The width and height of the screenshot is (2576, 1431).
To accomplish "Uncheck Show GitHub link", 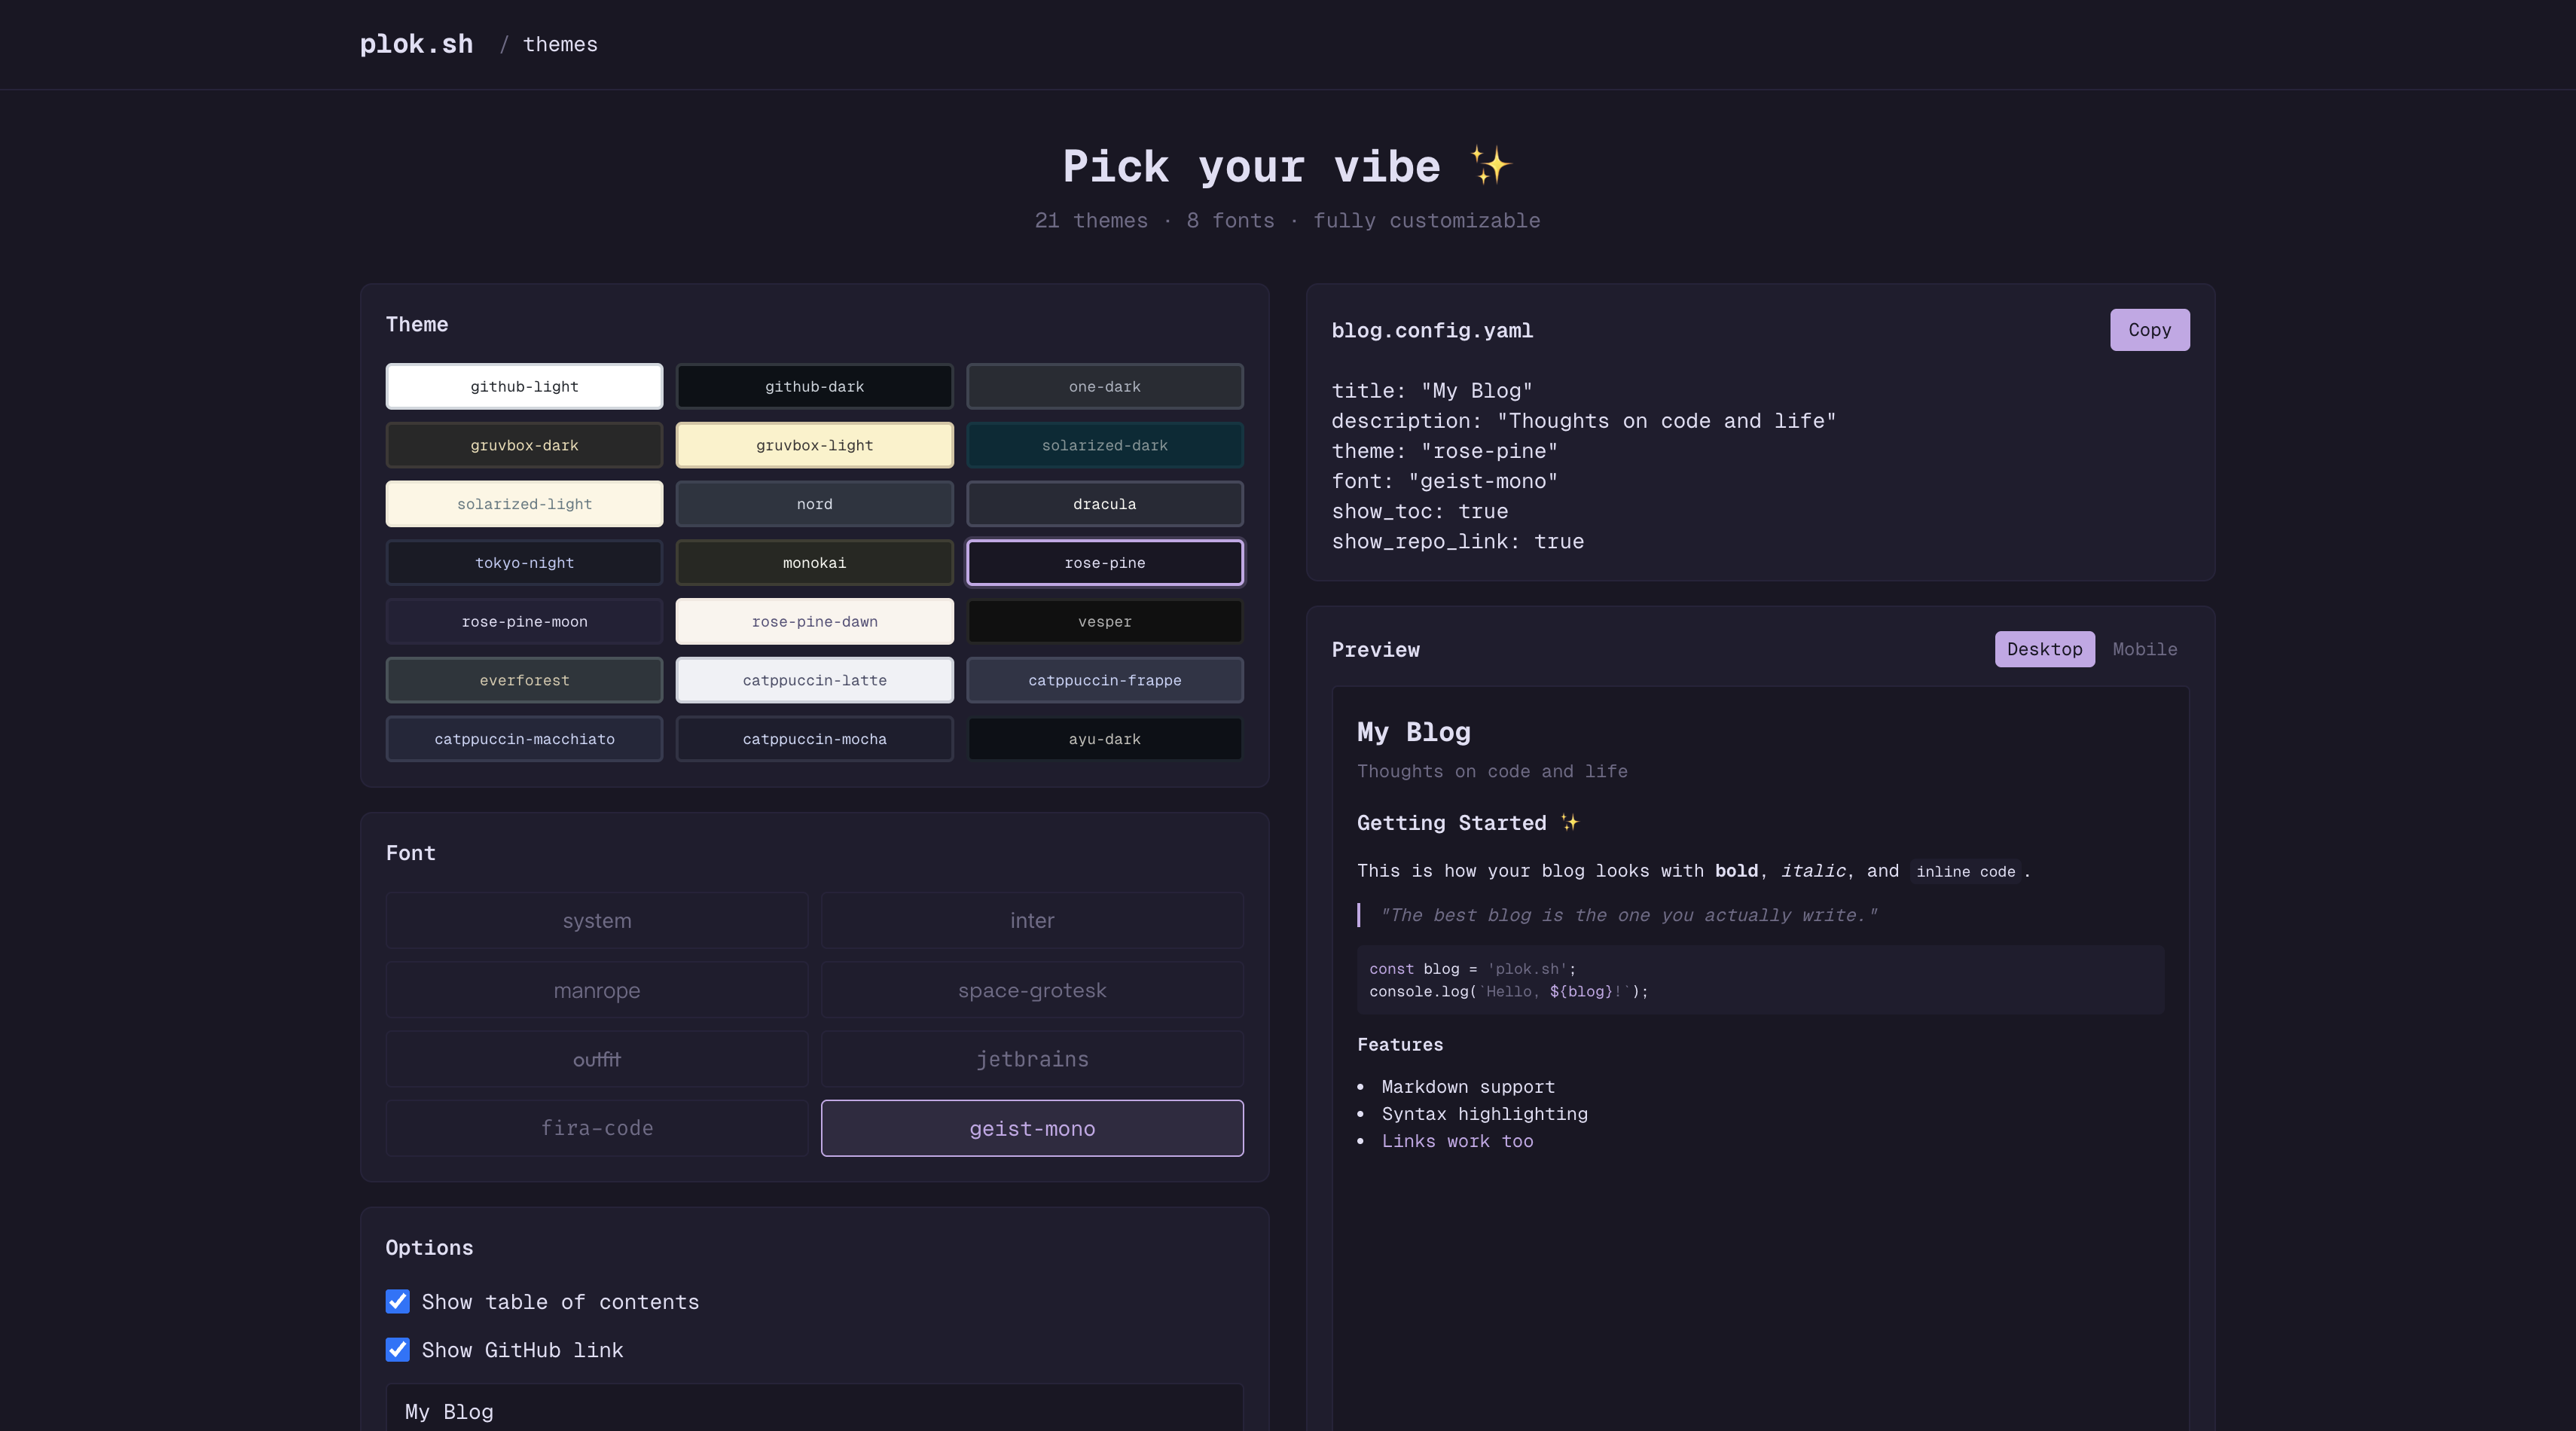I will point(397,1349).
